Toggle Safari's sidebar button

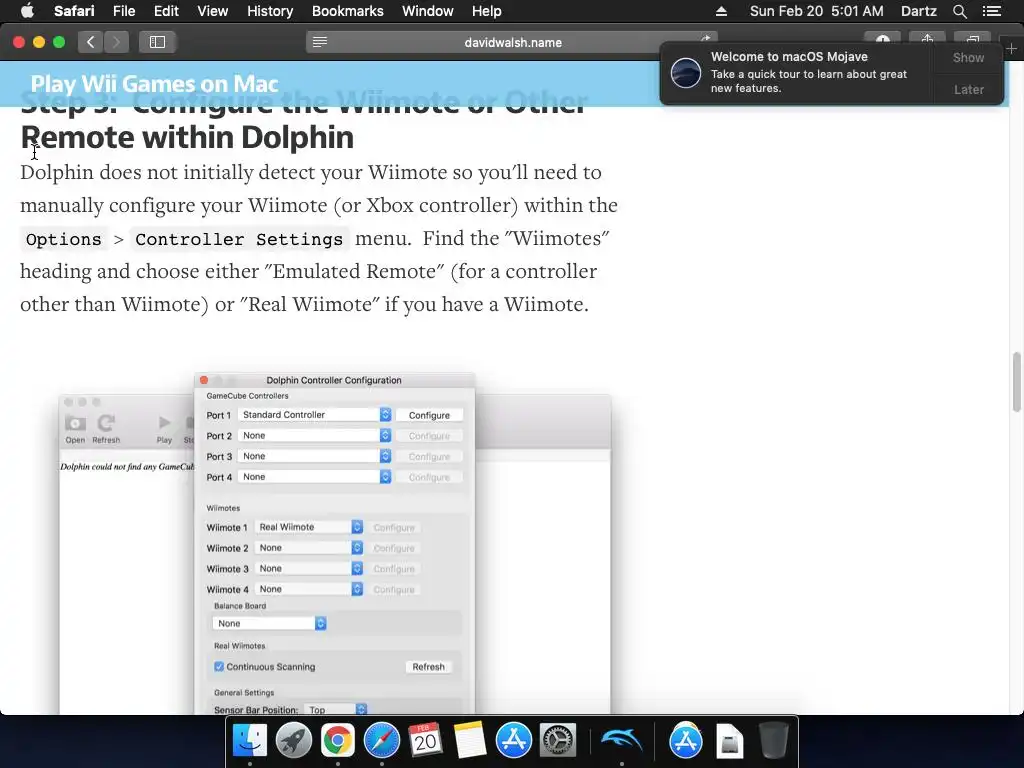[157, 42]
